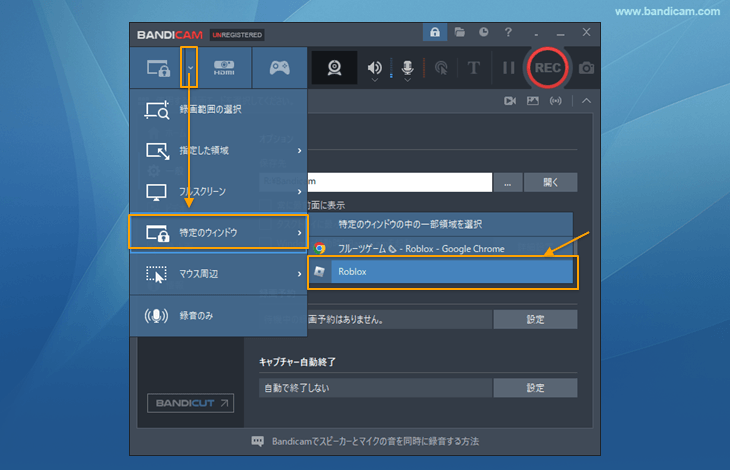Open the help question mark
730x470 pixels.
point(508,32)
